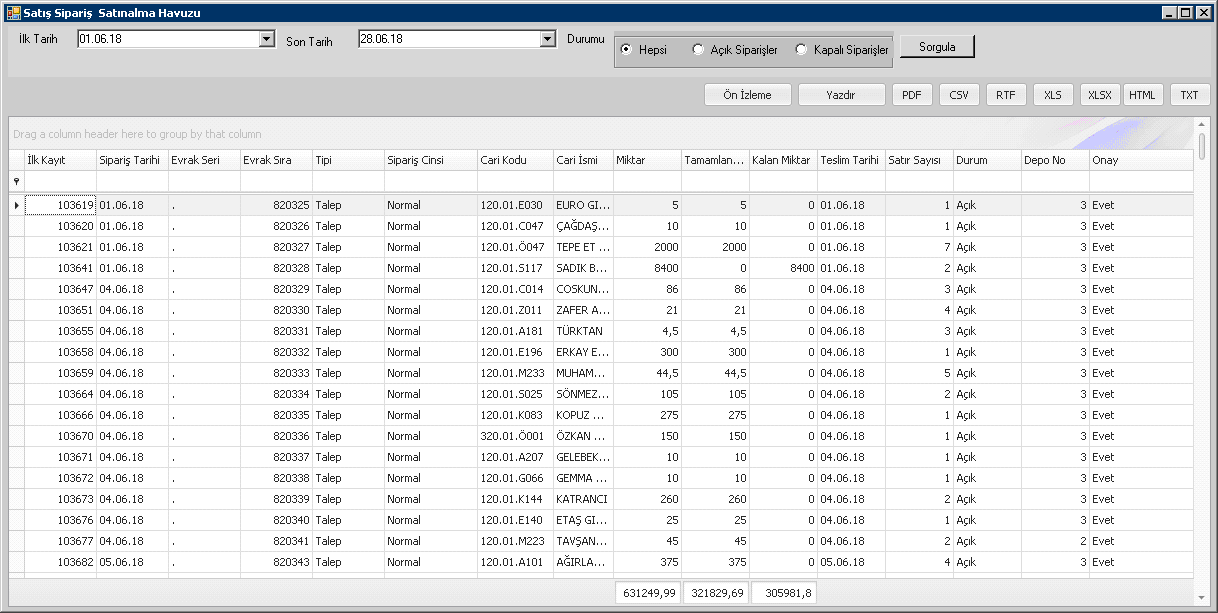
Task: Sort by the Cari Kodu column header
Action: click(514, 160)
